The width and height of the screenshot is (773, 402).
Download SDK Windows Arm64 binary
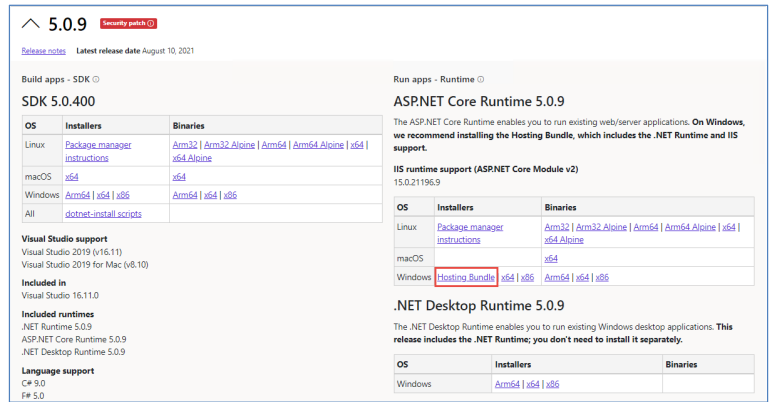[185, 195]
